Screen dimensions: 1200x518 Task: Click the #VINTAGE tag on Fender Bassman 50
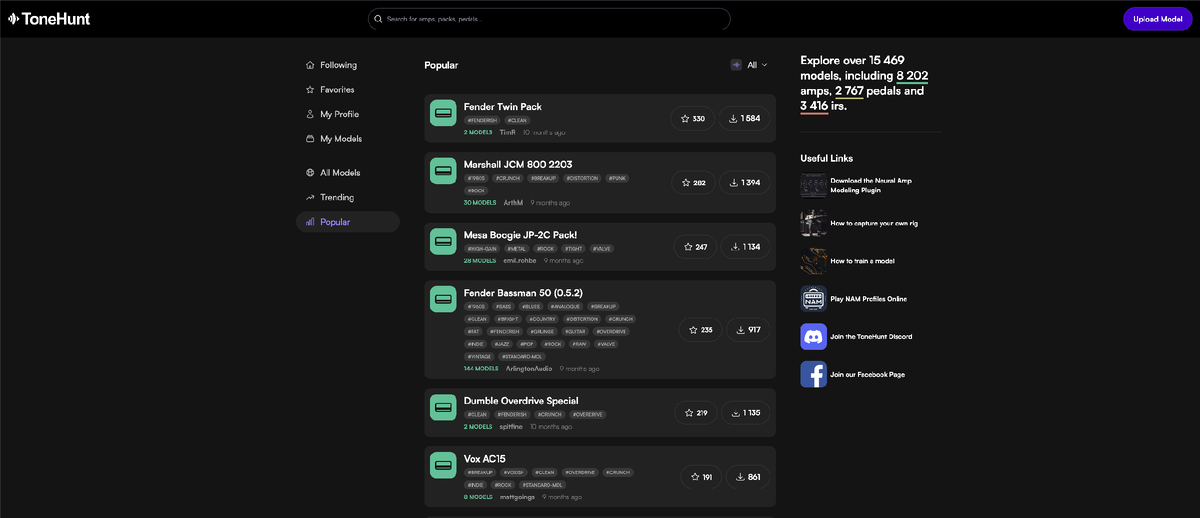pyautogui.click(x=479, y=356)
